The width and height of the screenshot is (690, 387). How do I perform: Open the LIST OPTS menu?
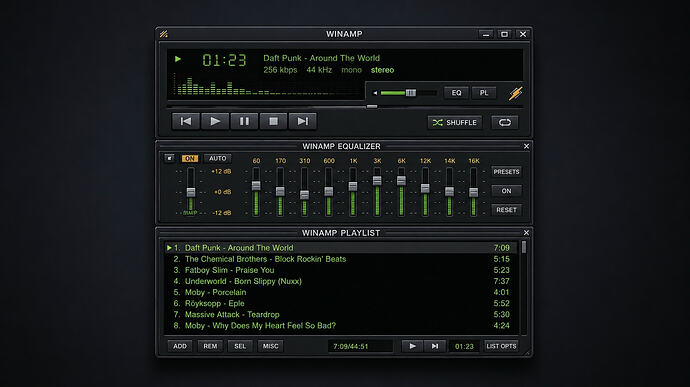tap(501, 346)
